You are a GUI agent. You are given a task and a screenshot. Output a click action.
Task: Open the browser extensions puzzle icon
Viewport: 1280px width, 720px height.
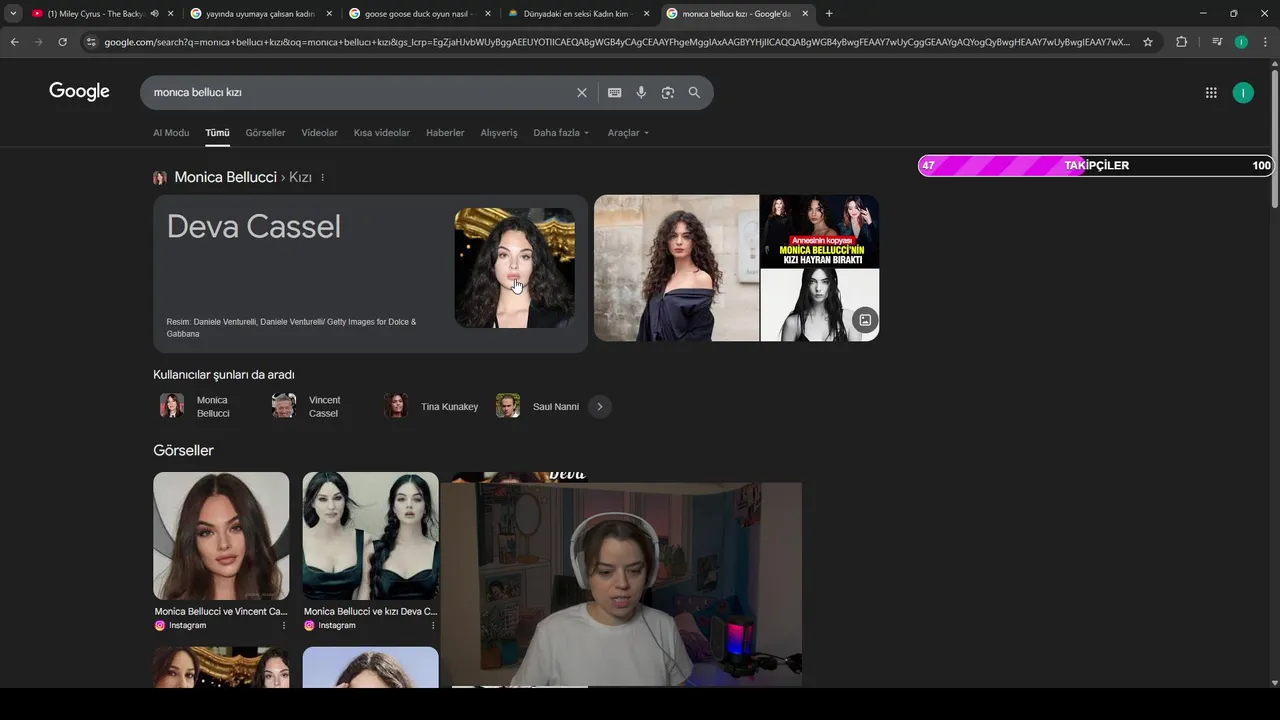click(x=1181, y=42)
